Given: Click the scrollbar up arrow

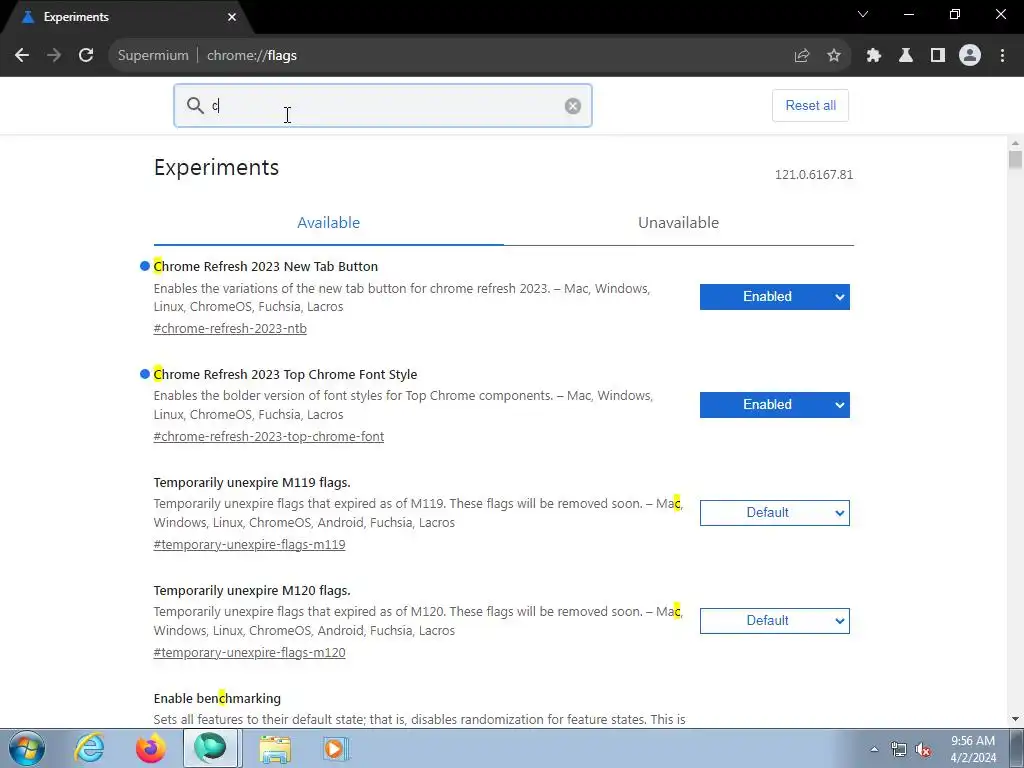Looking at the screenshot, I should (x=1015, y=143).
